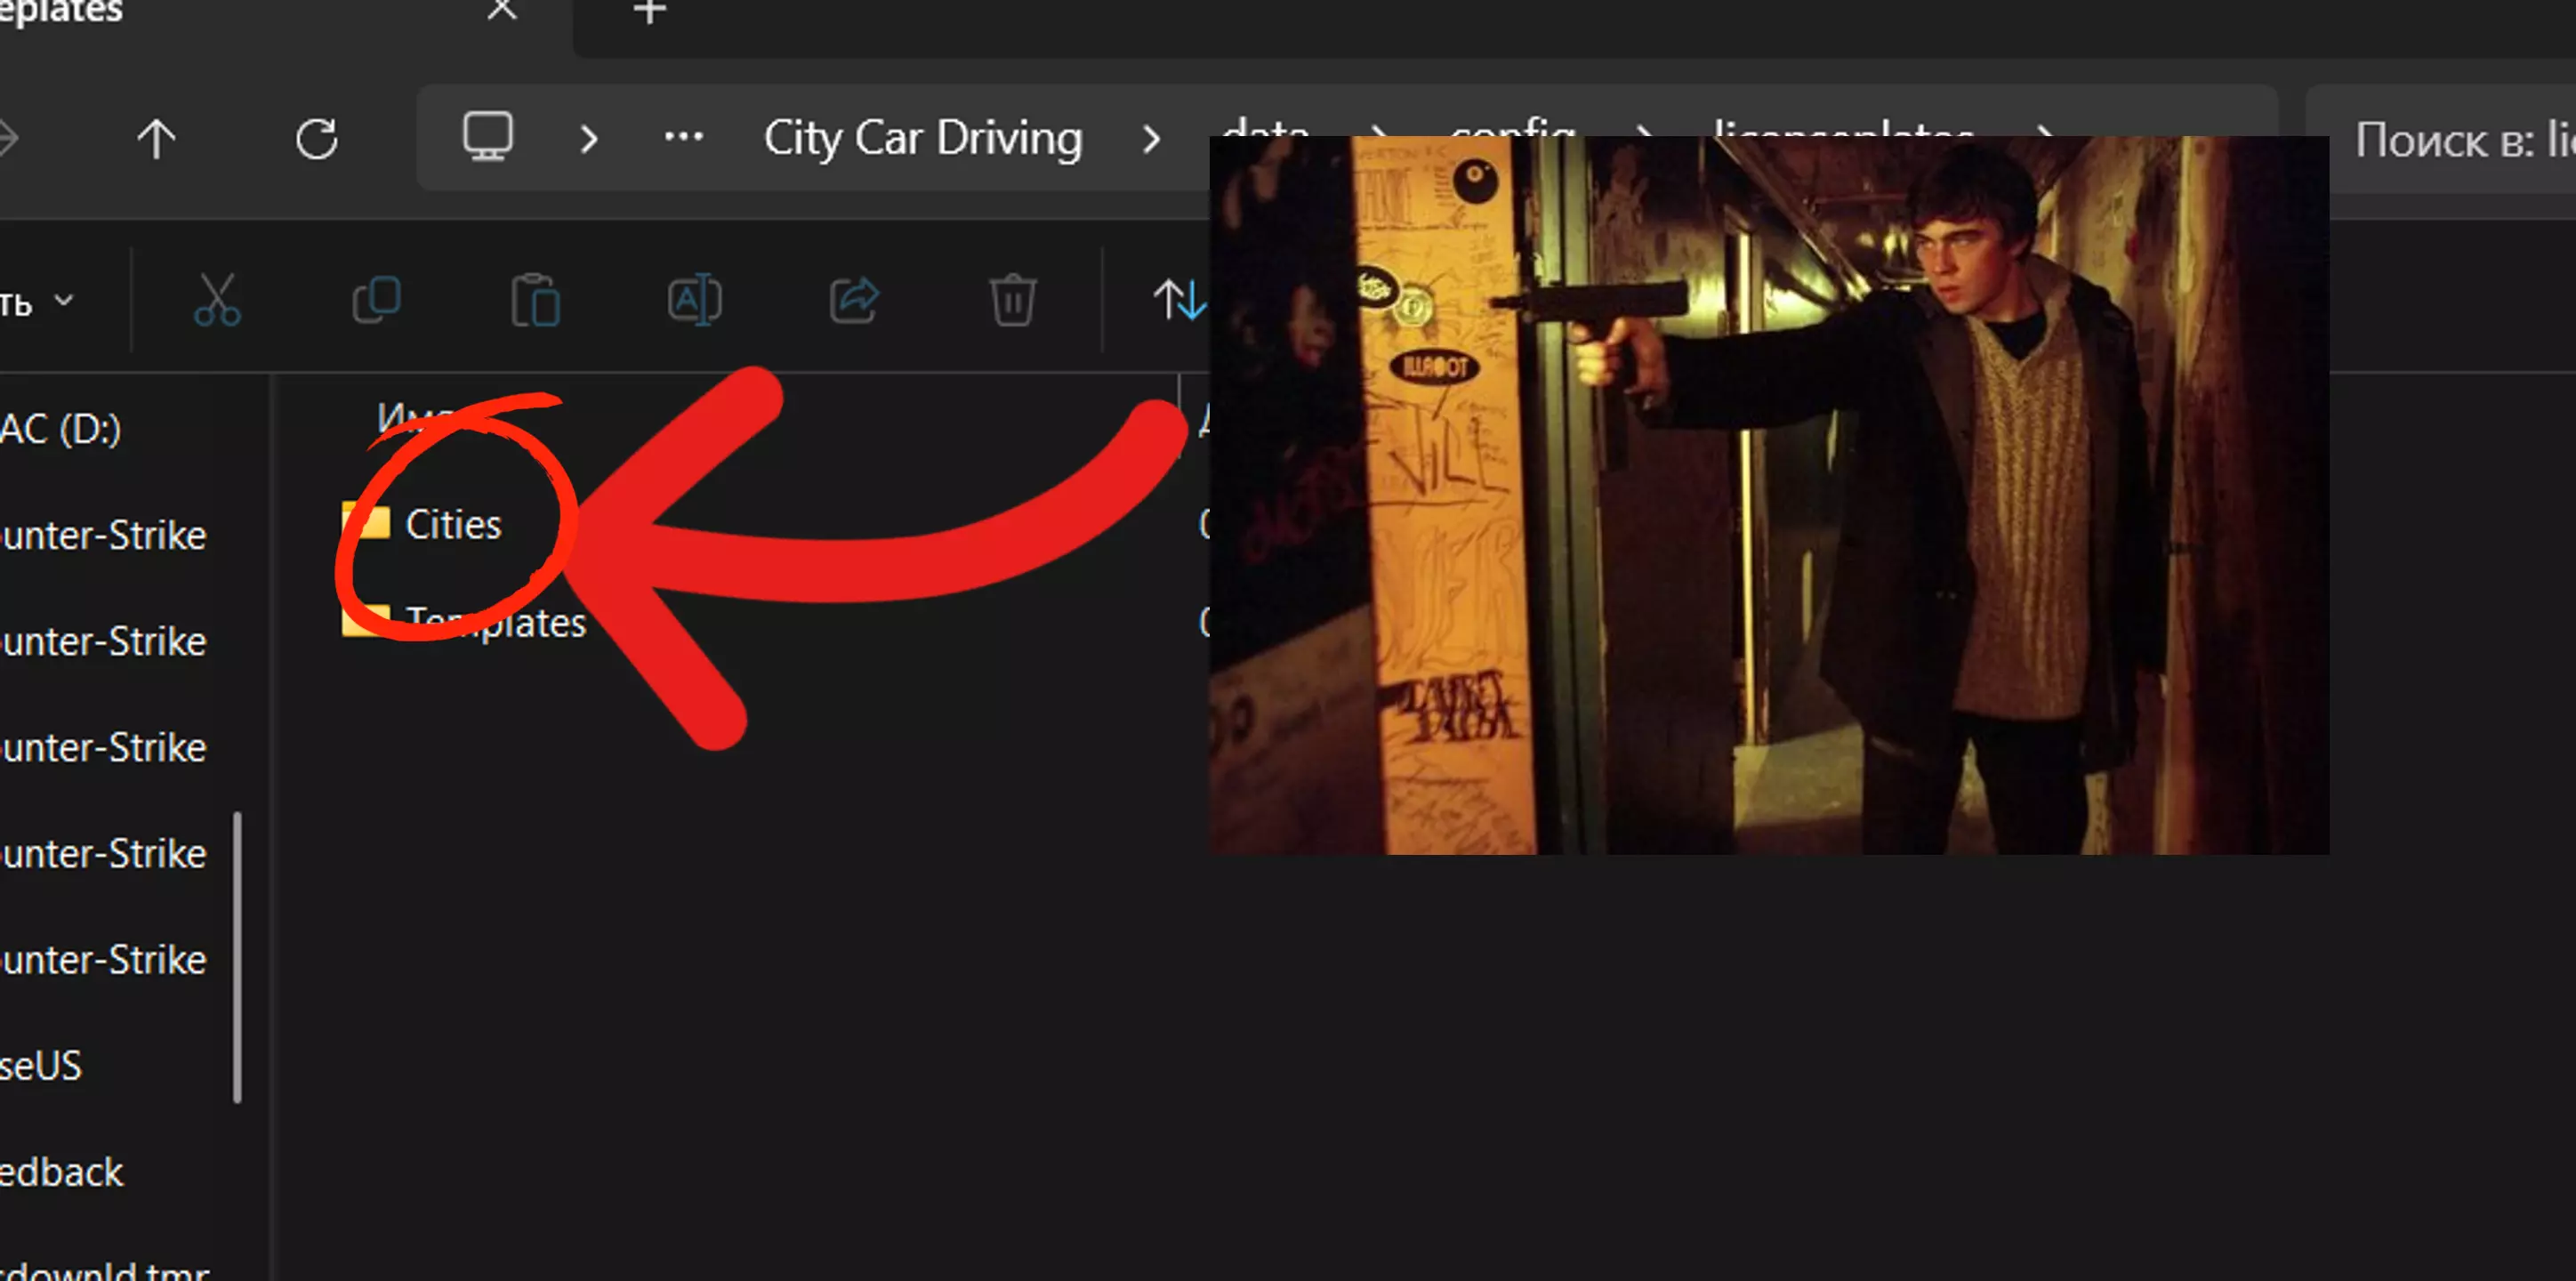Click the Paste clipboard icon
2576x1281 pixels.
[535, 300]
